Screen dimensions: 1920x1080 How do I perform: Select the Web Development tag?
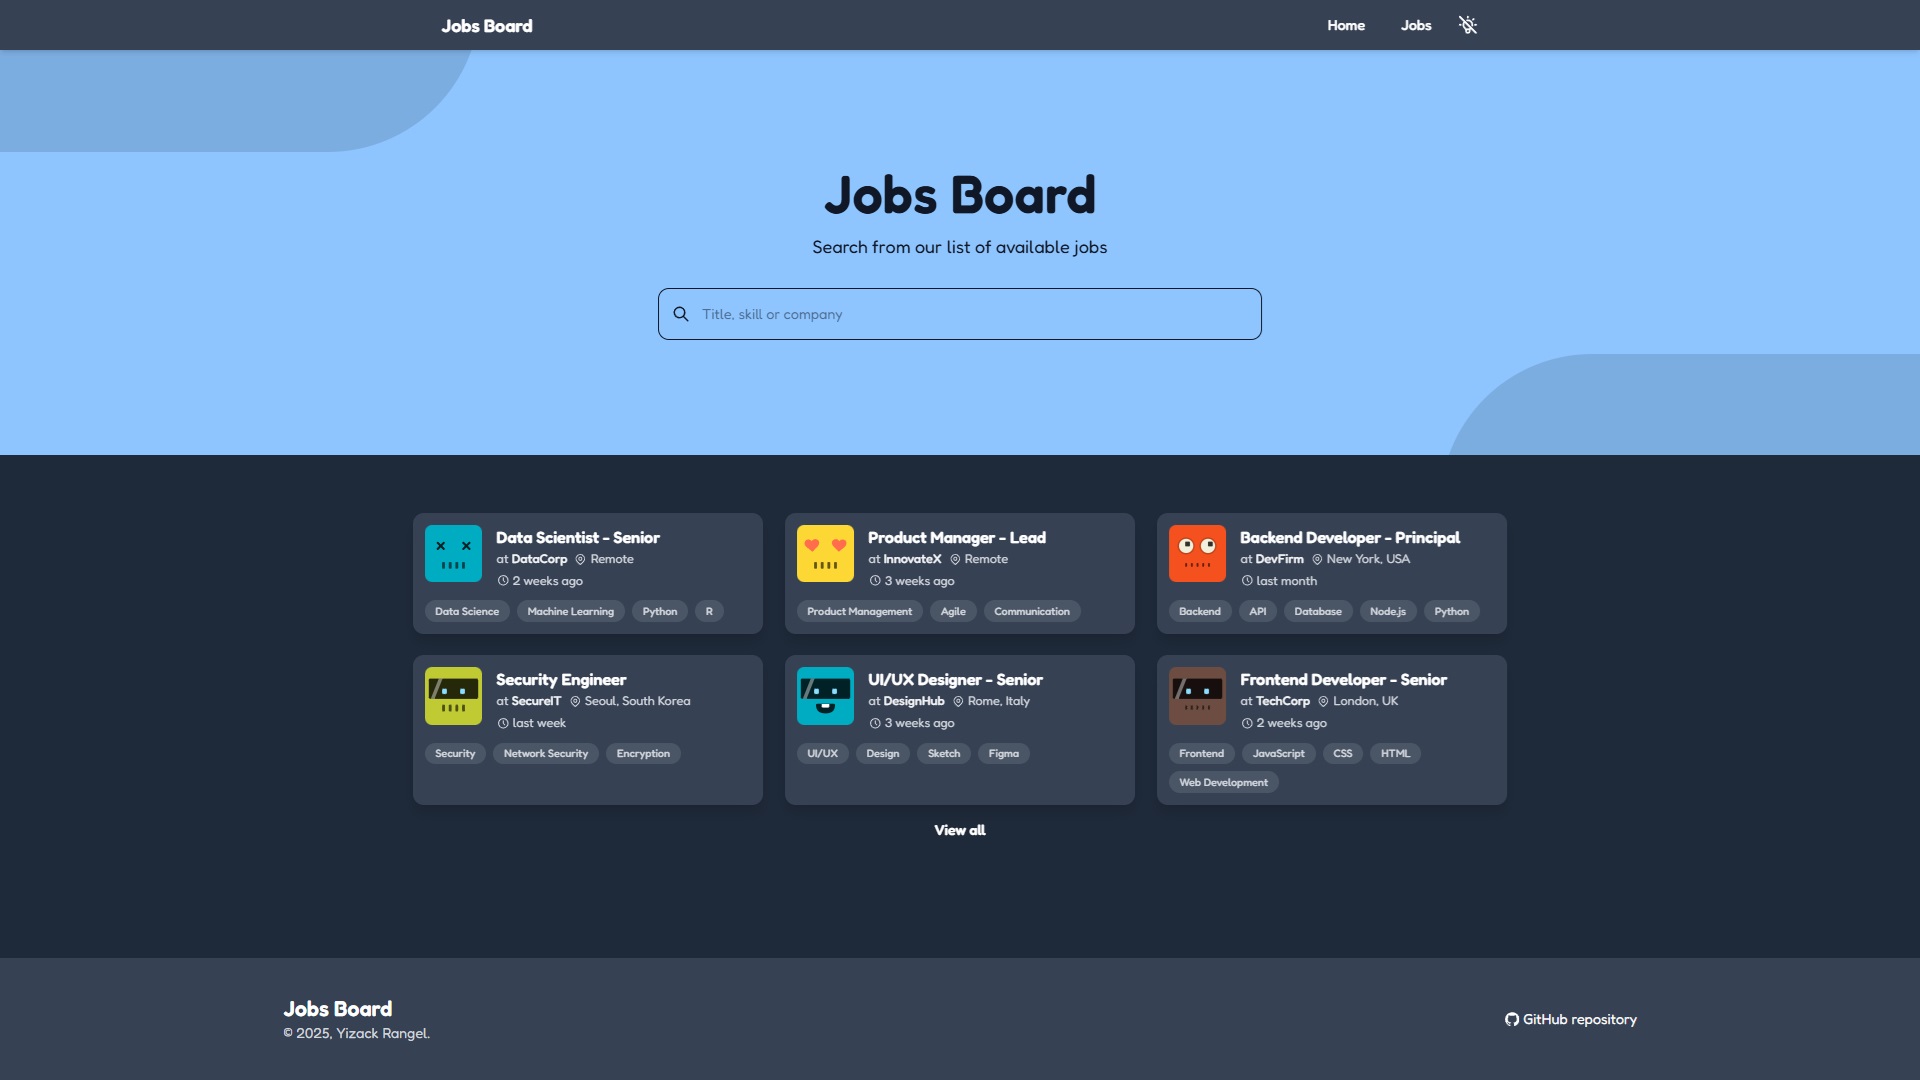(1223, 782)
